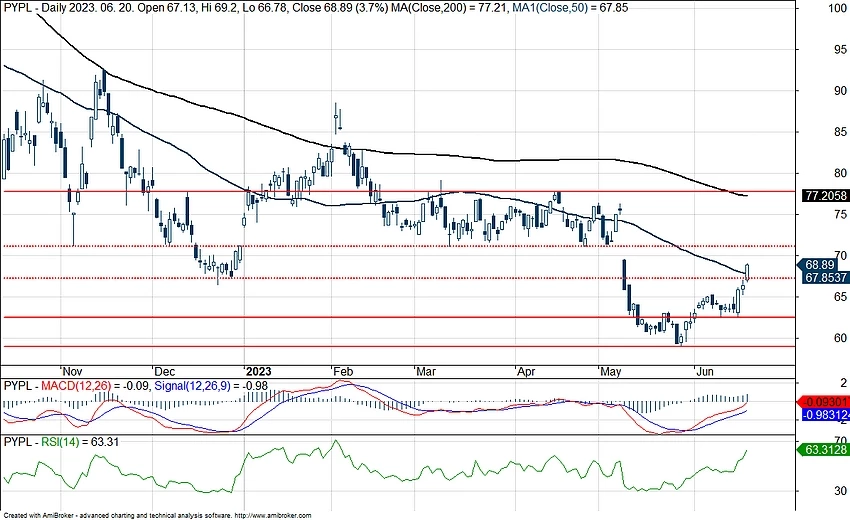This screenshot has width=850, height=520.
Task: Click the 60 price axis label
Action: pyautogui.click(x=840, y=338)
